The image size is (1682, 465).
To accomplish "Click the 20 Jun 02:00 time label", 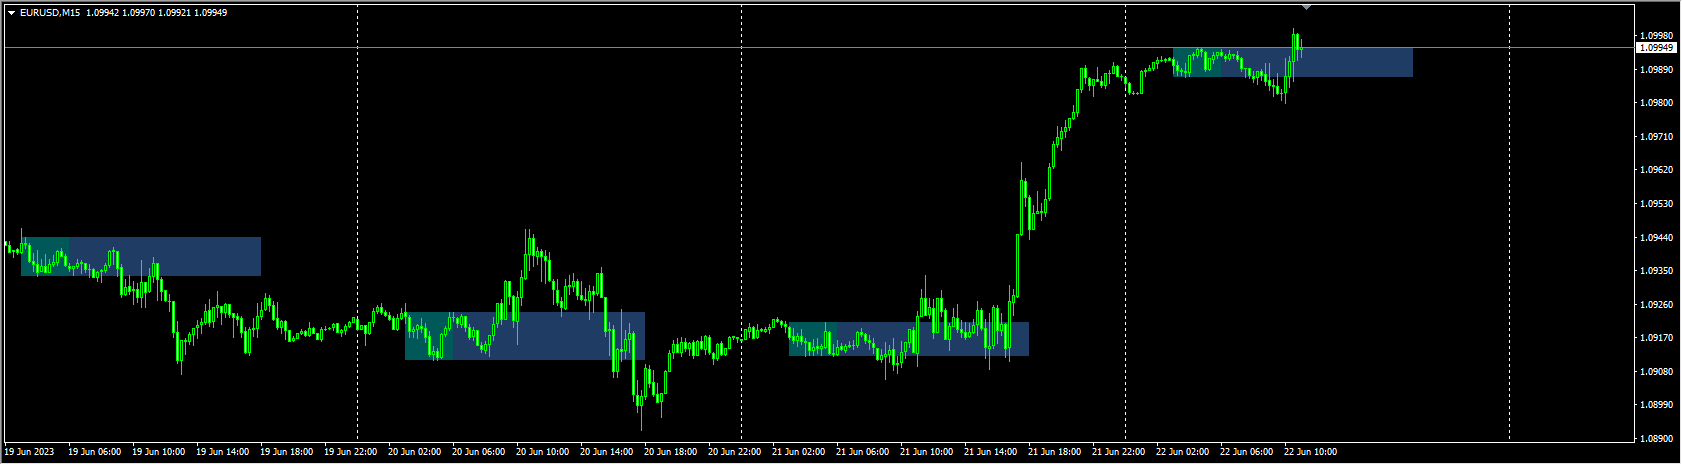I will coord(414,452).
